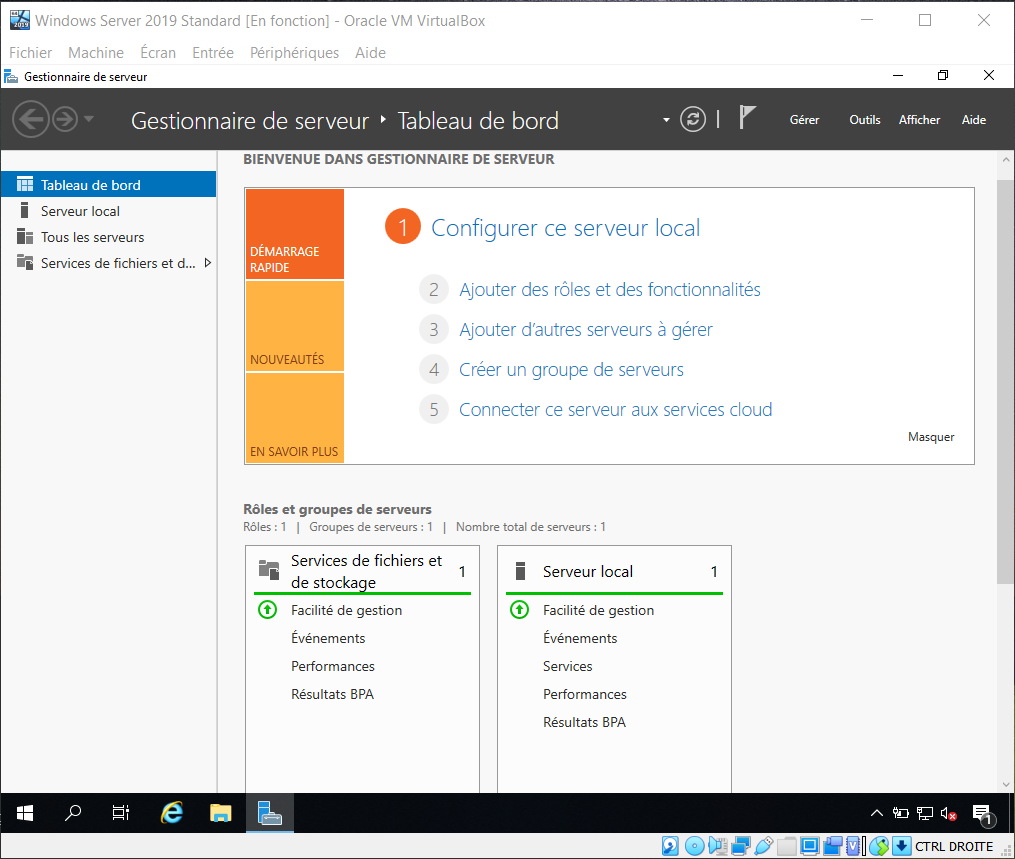Click the VirtualBox shared folders status icon
1015x859 pixels.
point(786,845)
